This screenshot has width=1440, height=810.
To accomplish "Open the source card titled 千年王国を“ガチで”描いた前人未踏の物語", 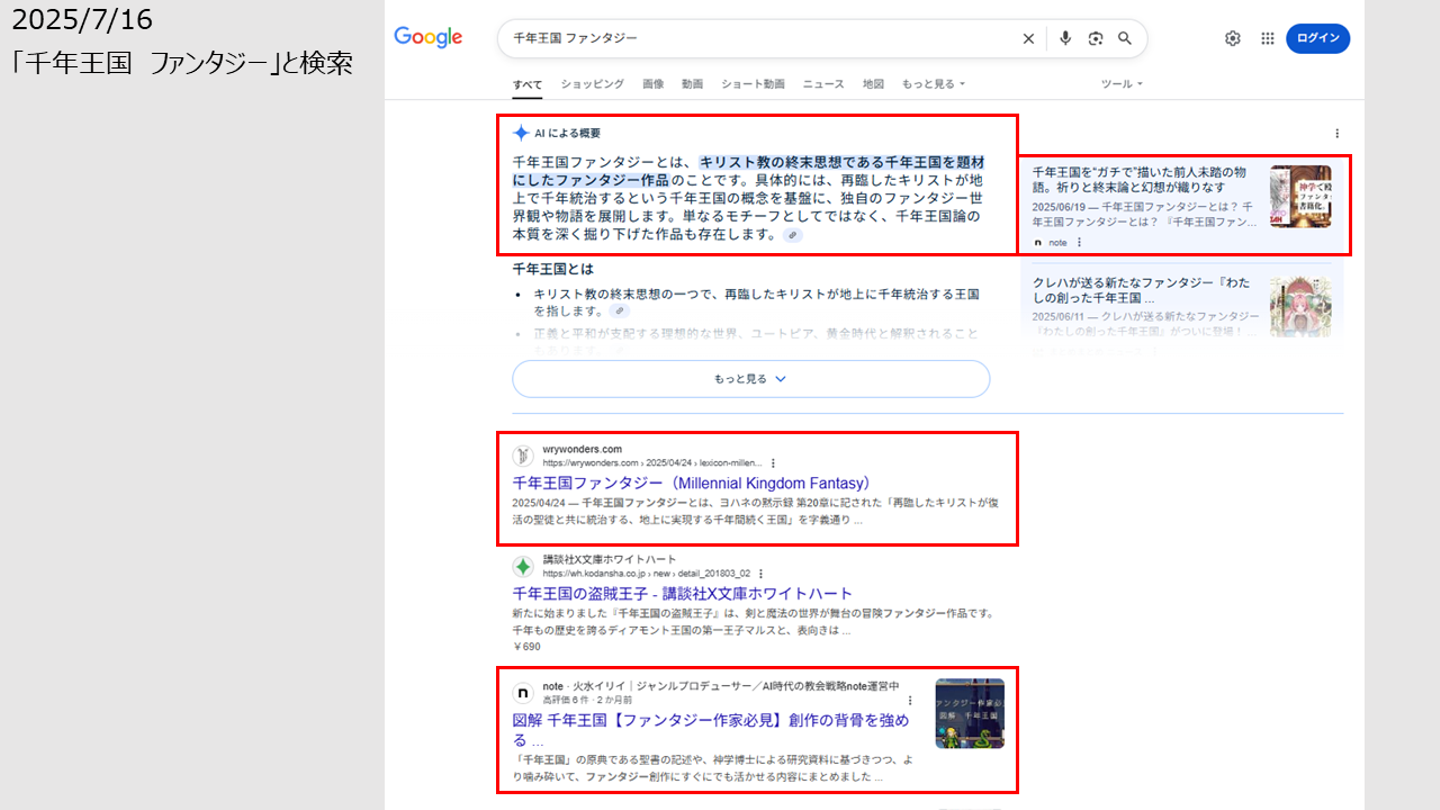I will pos(1140,179).
